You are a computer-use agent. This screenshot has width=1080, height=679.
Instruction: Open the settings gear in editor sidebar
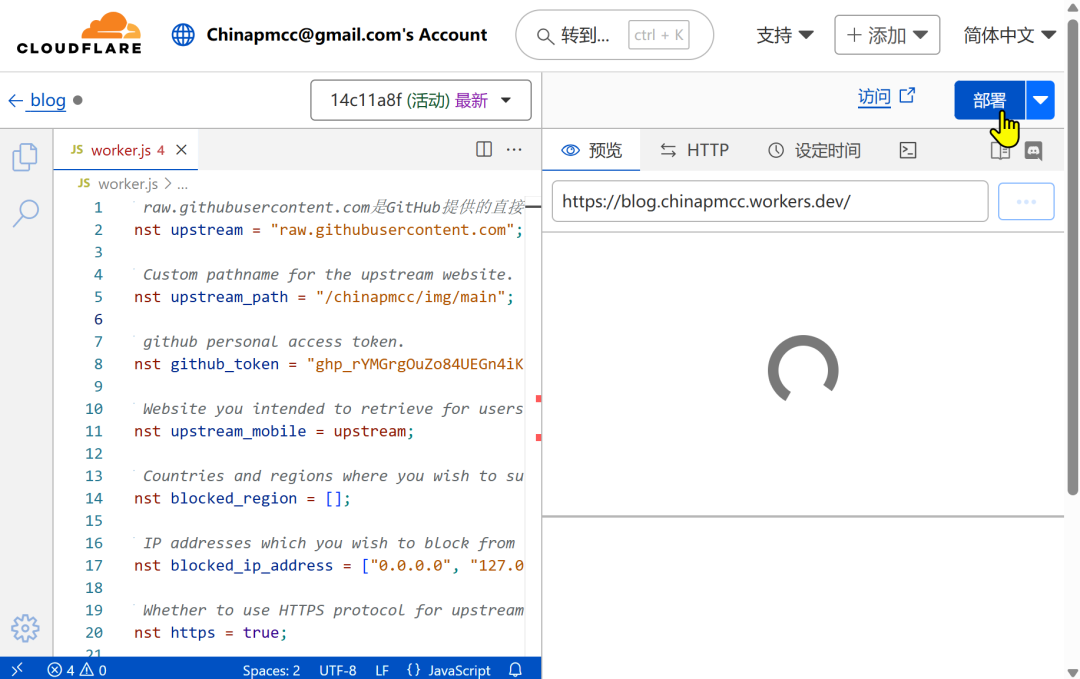point(25,628)
